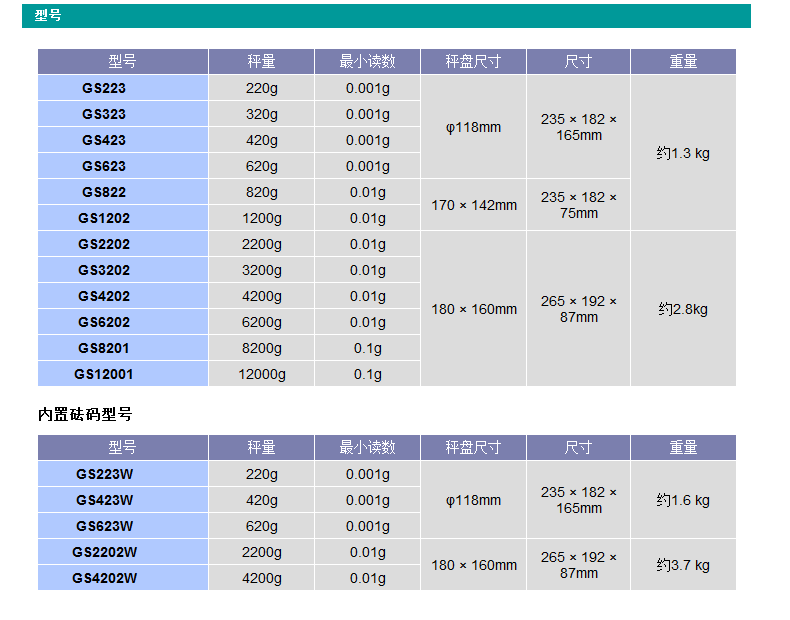
Task: Select the 约1.6 kg weight cell
Action: pos(683,500)
